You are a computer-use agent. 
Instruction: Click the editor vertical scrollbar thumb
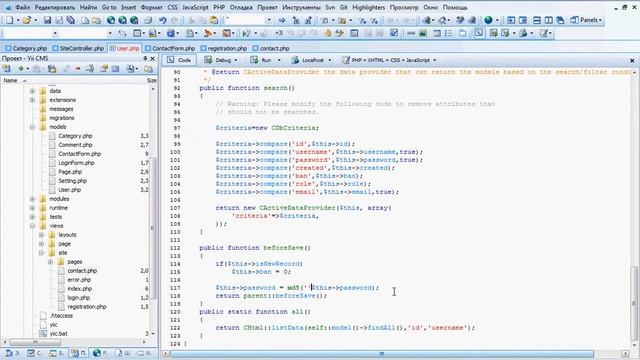pyautogui.click(x=634, y=303)
